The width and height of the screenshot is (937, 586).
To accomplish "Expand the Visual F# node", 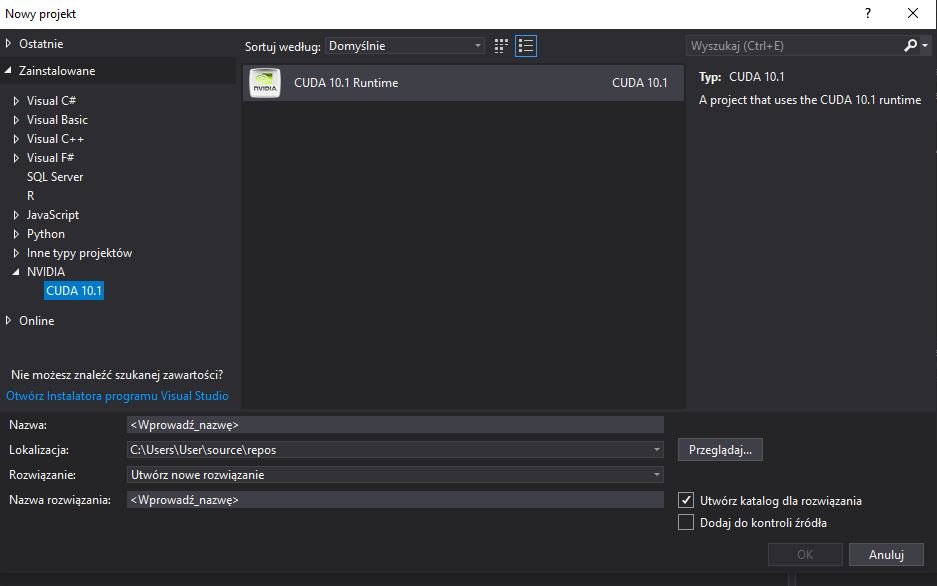I will click(x=16, y=158).
